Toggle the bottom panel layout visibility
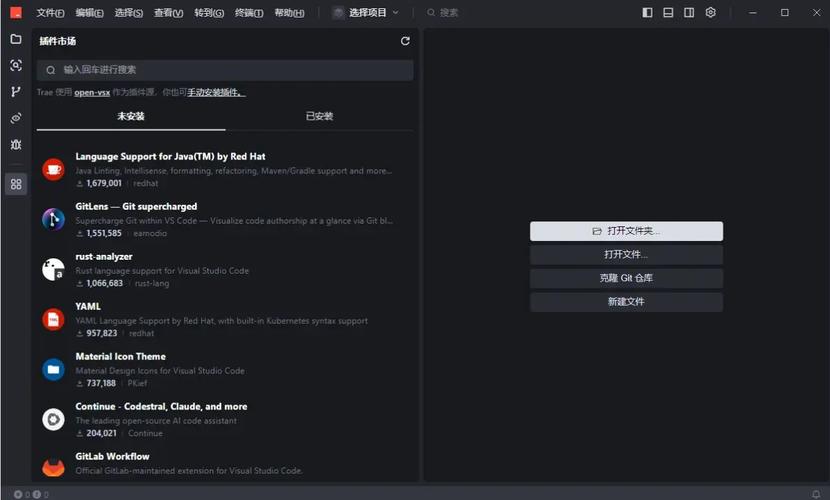The height and width of the screenshot is (500, 830). tap(668, 13)
